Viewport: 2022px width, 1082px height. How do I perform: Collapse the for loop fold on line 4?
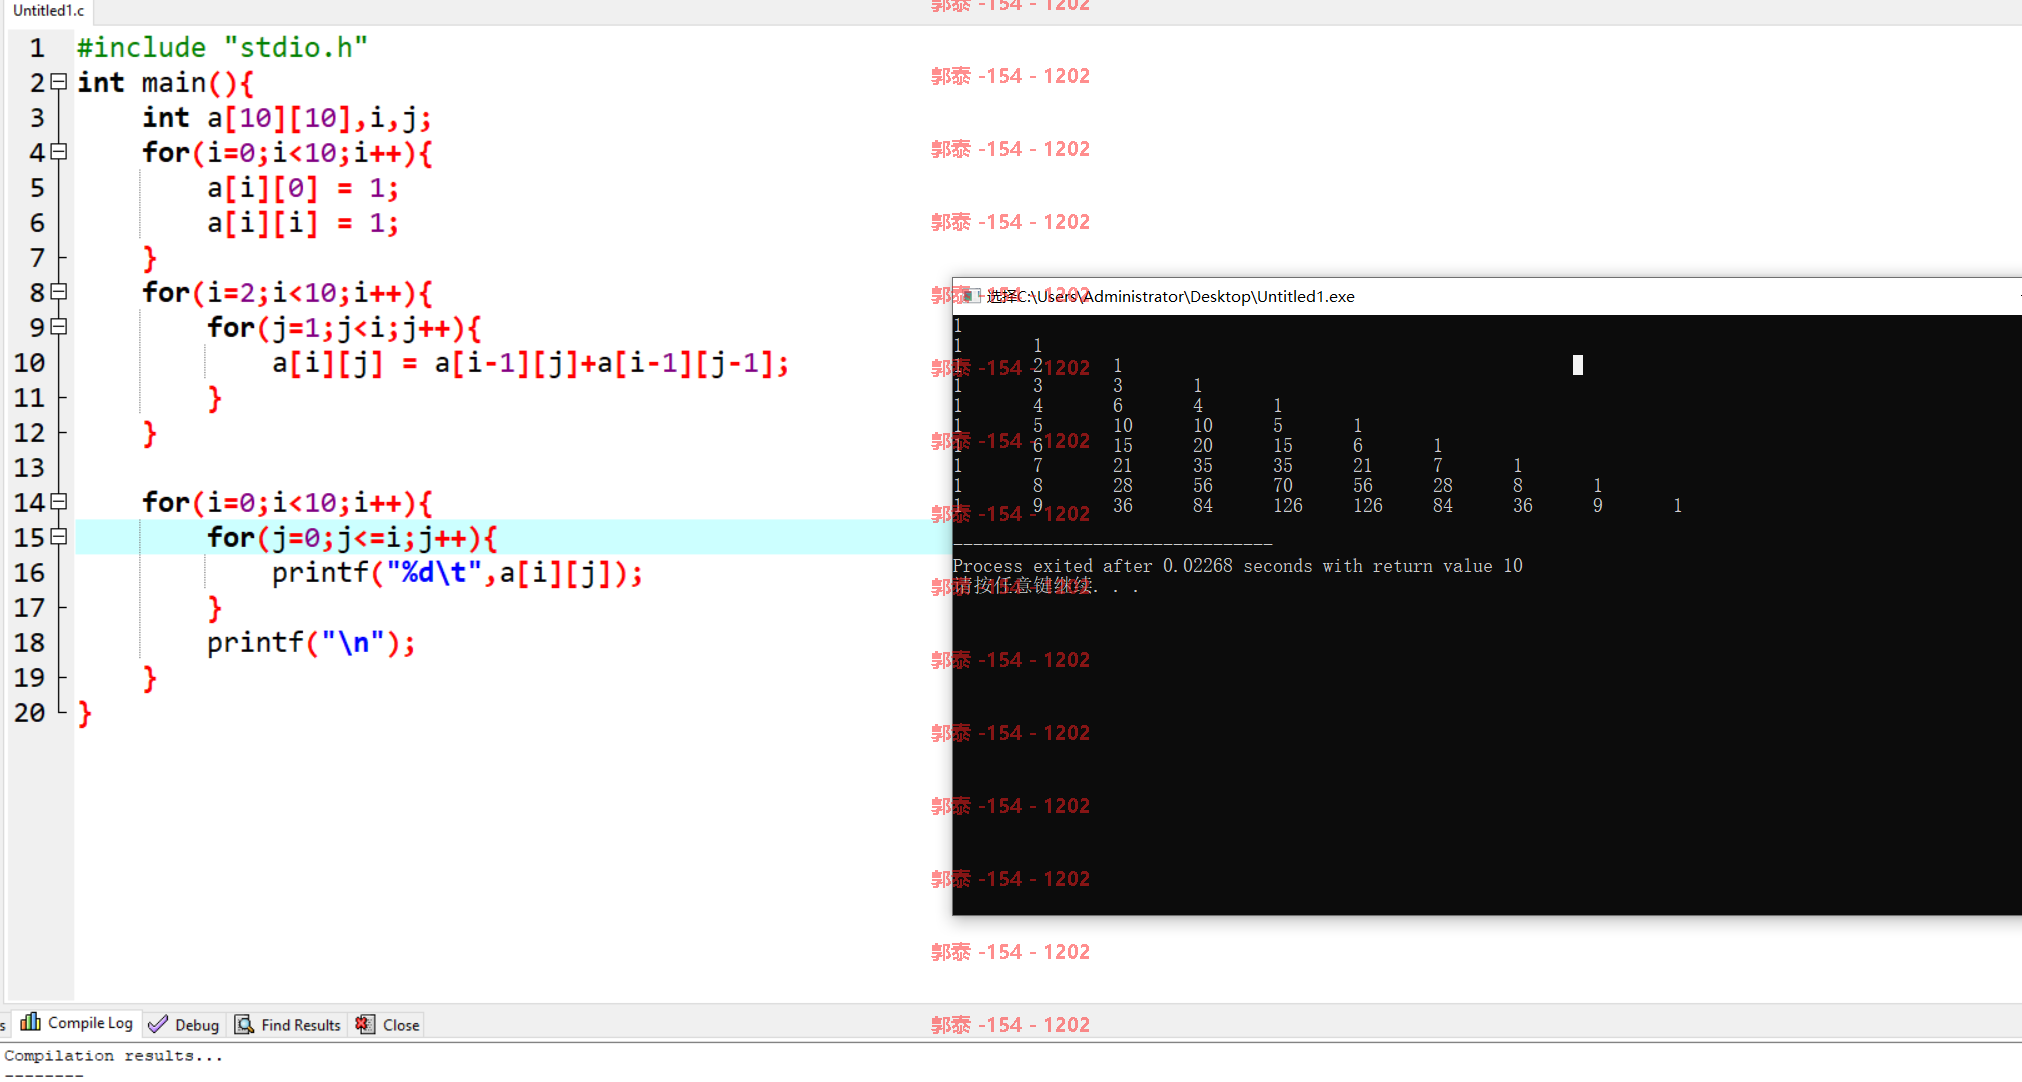(x=59, y=152)
